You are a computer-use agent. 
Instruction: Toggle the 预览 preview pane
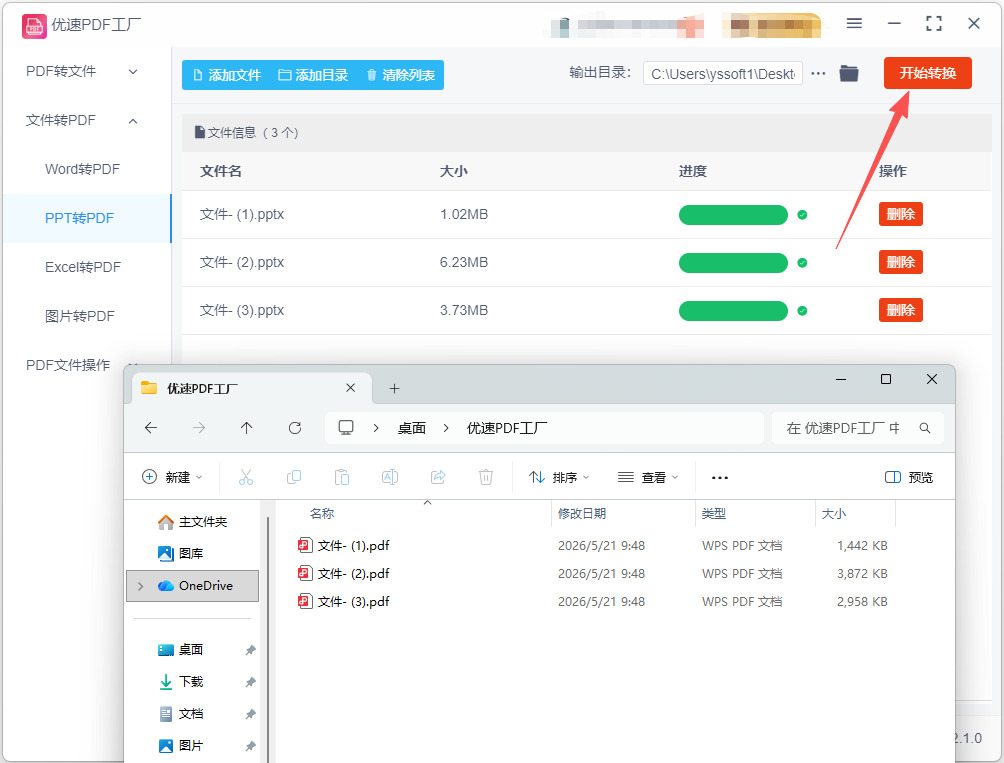point(909,478)
